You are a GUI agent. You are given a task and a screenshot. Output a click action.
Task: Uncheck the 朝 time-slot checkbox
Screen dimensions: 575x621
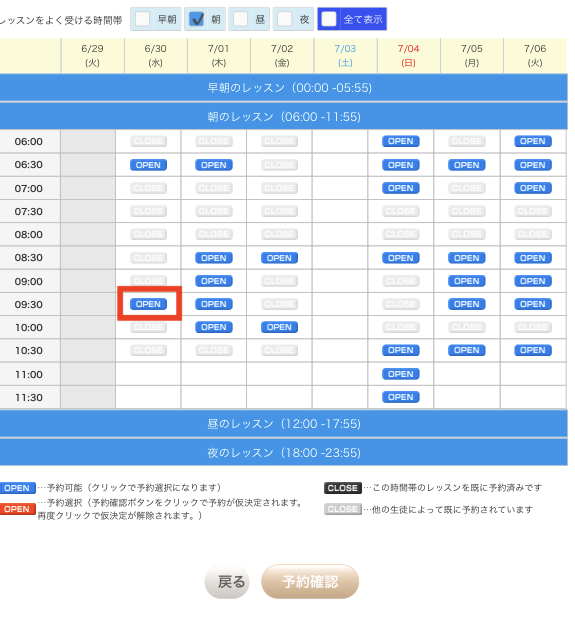pos(196,19)
